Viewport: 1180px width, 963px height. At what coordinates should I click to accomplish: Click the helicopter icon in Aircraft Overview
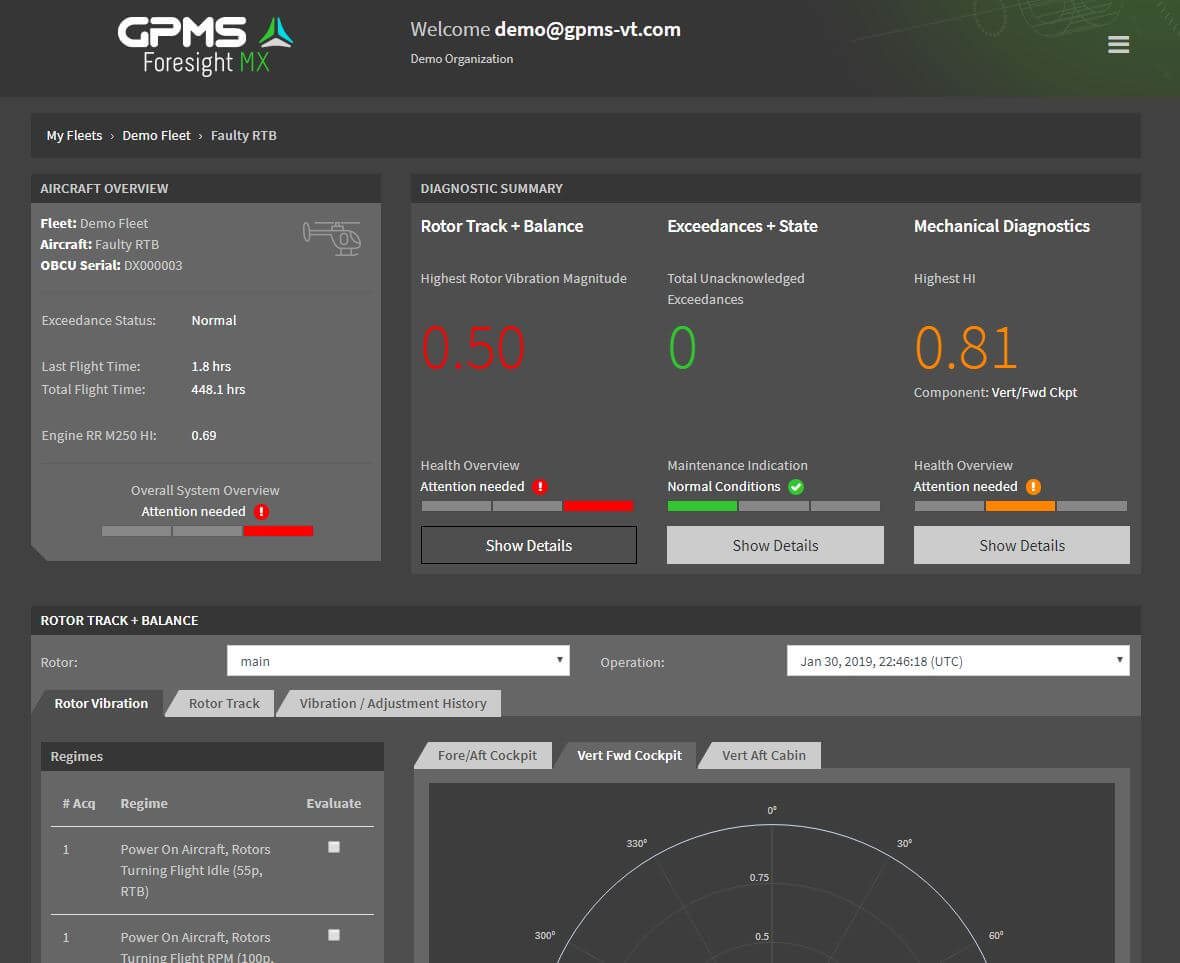pos(332,238)
